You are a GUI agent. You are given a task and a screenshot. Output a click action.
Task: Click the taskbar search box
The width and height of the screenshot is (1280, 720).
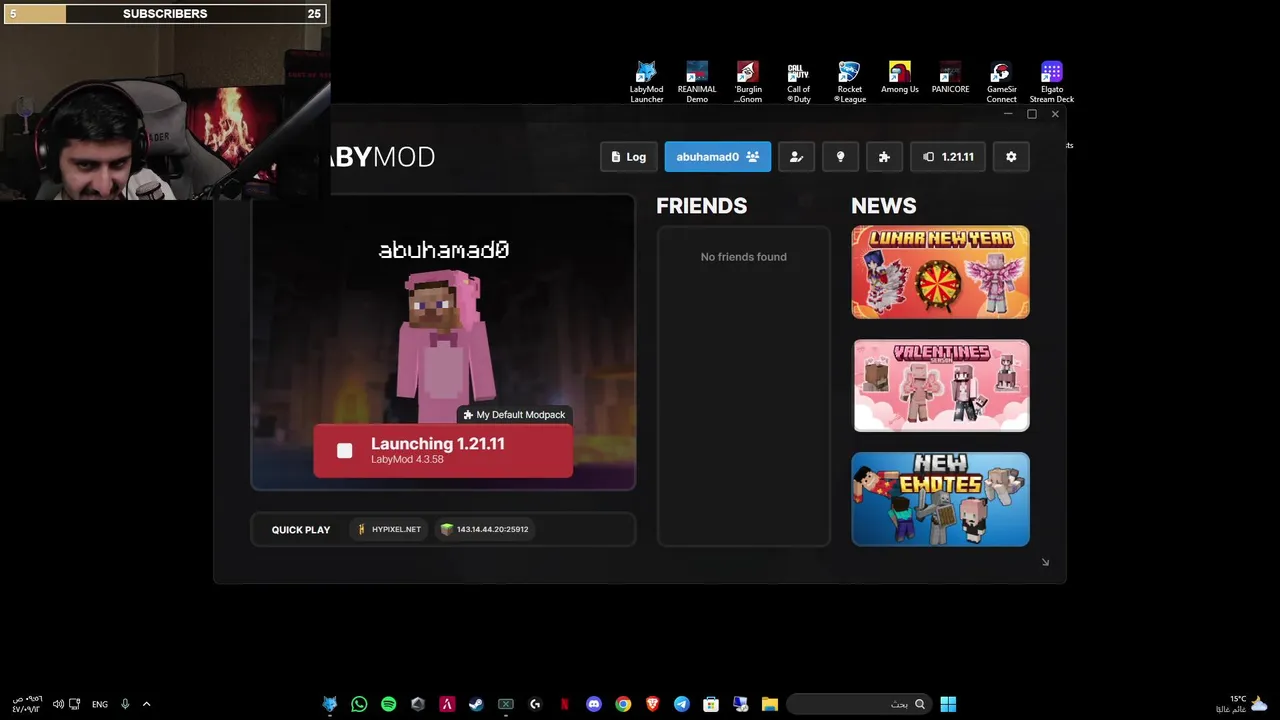coord(858,704)
